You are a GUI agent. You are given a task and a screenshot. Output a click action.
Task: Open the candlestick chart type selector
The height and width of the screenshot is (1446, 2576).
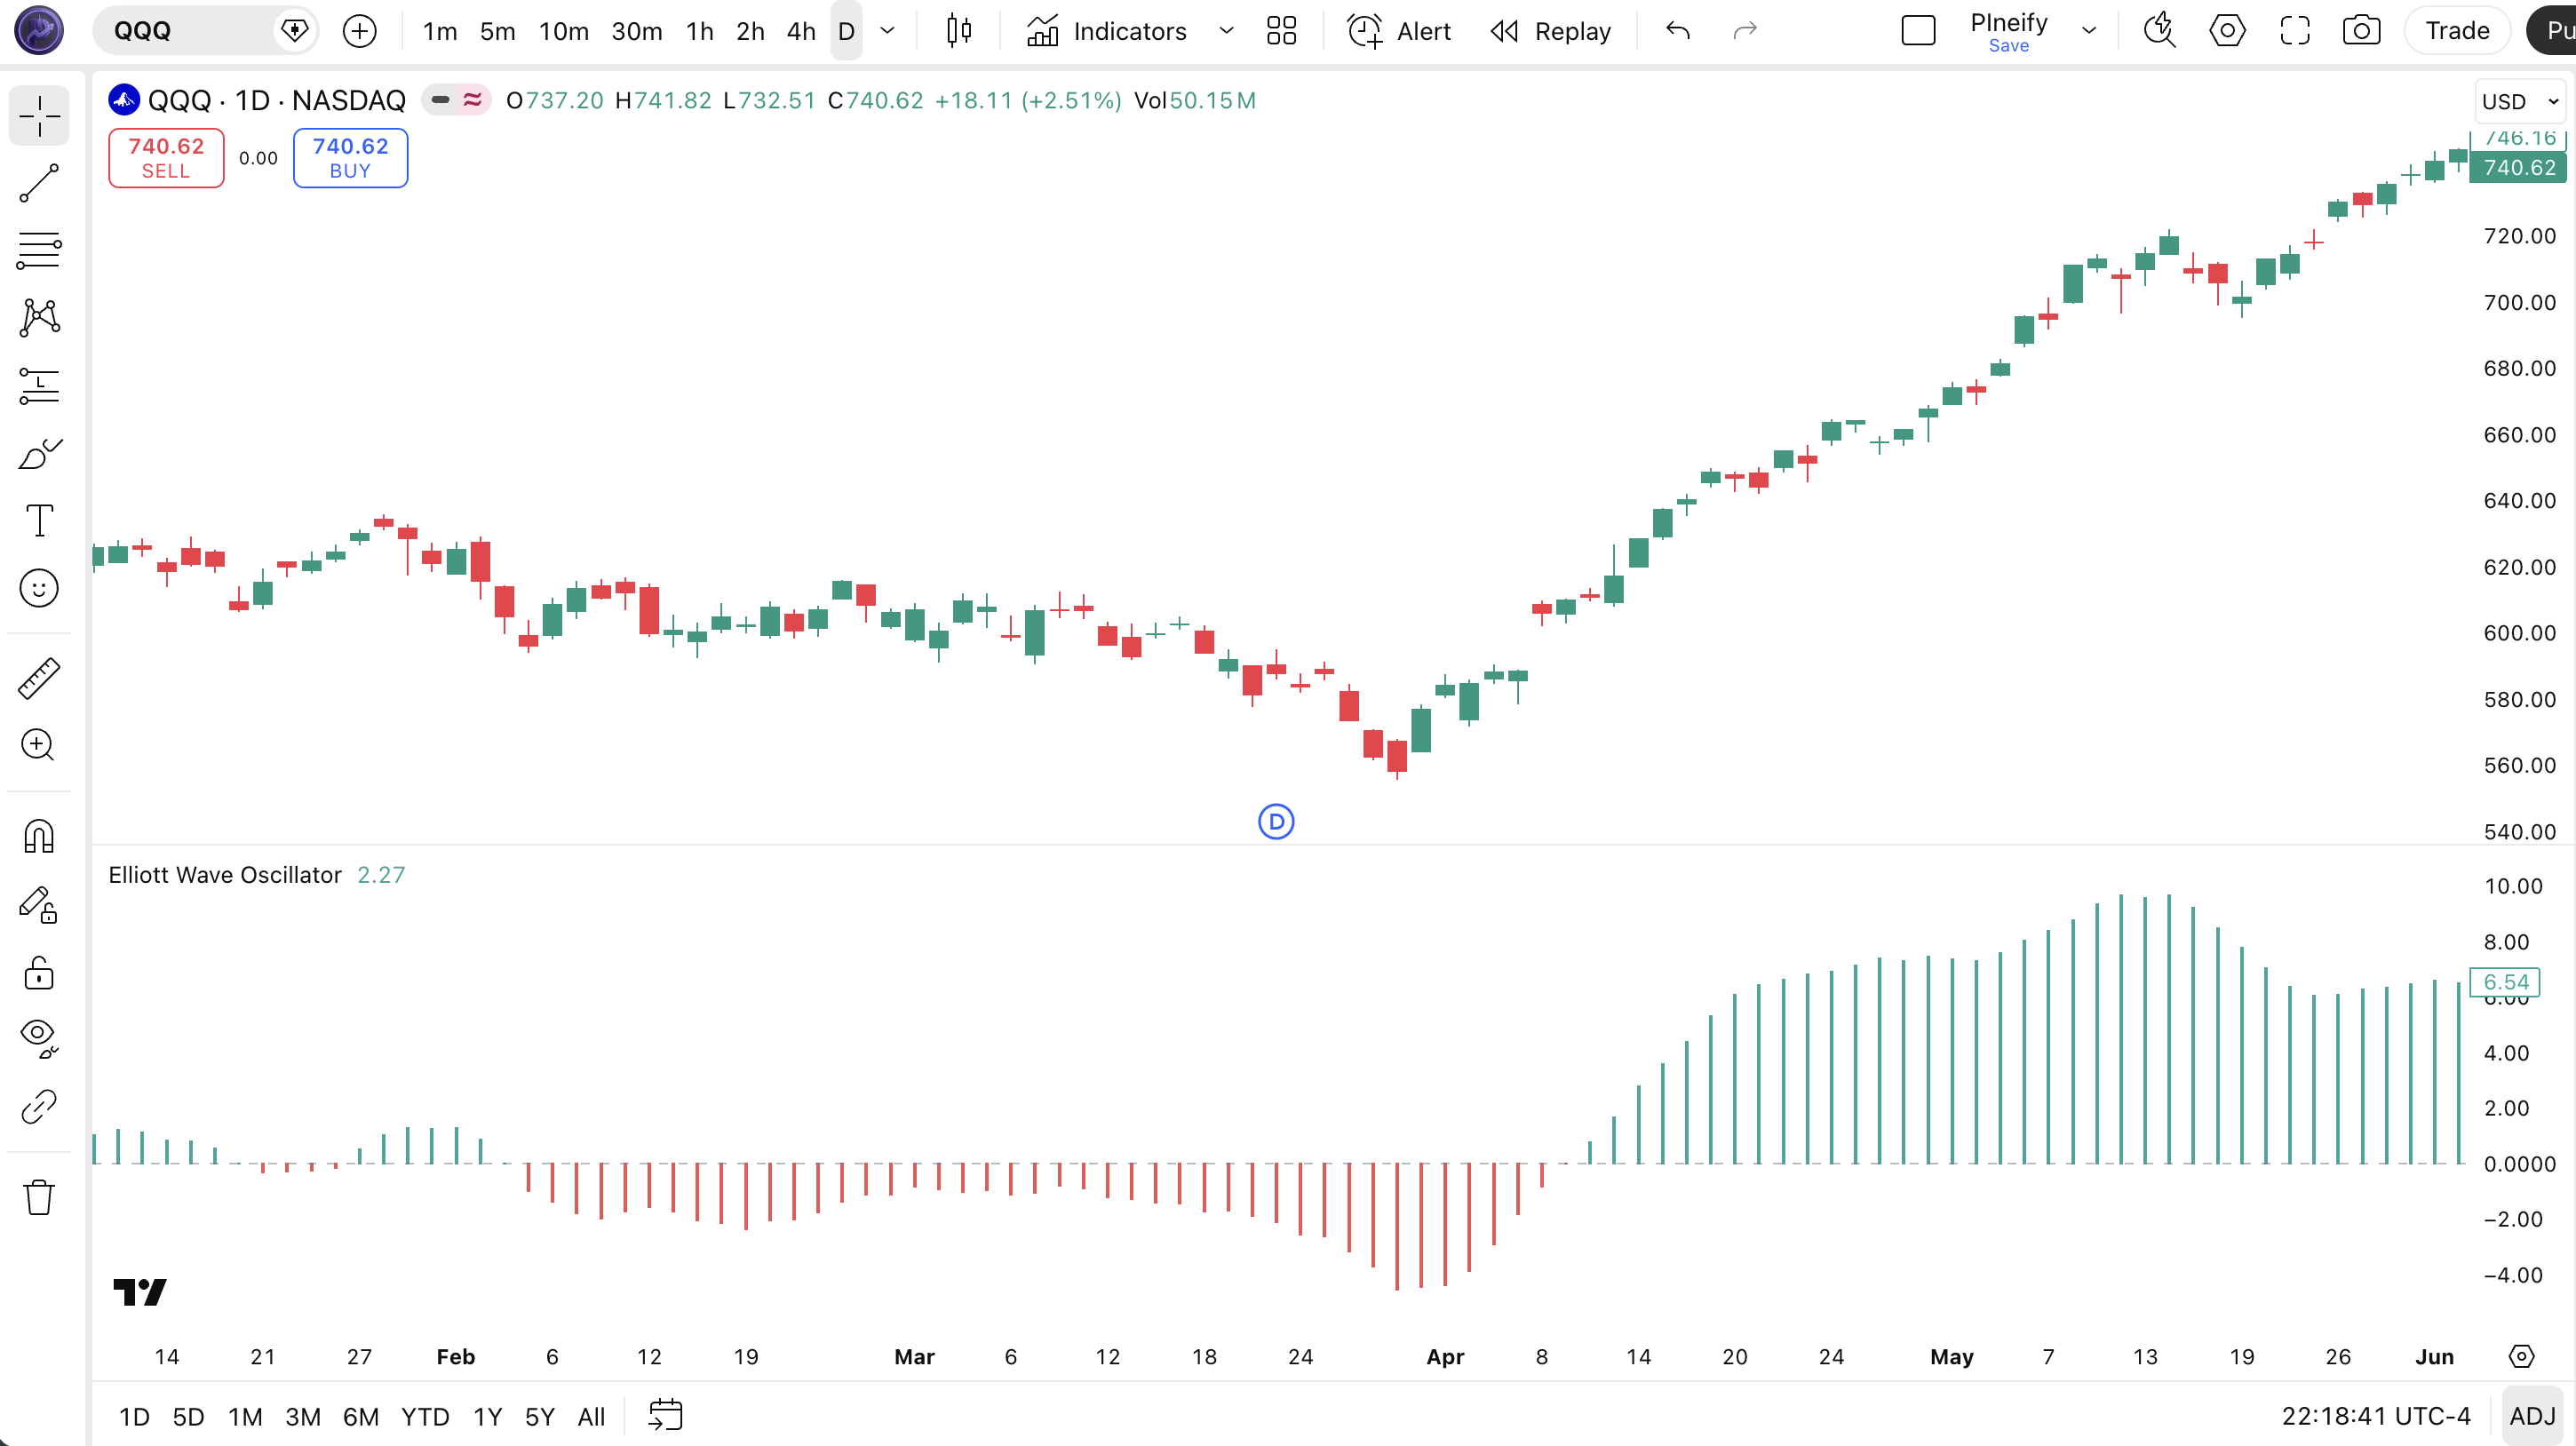pos(958,31)
